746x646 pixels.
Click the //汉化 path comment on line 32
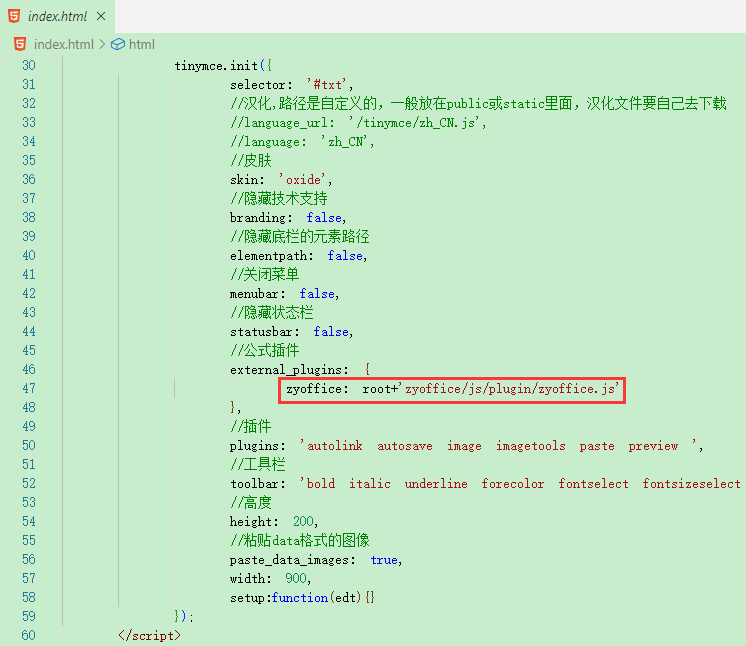[x=478, y=103]
